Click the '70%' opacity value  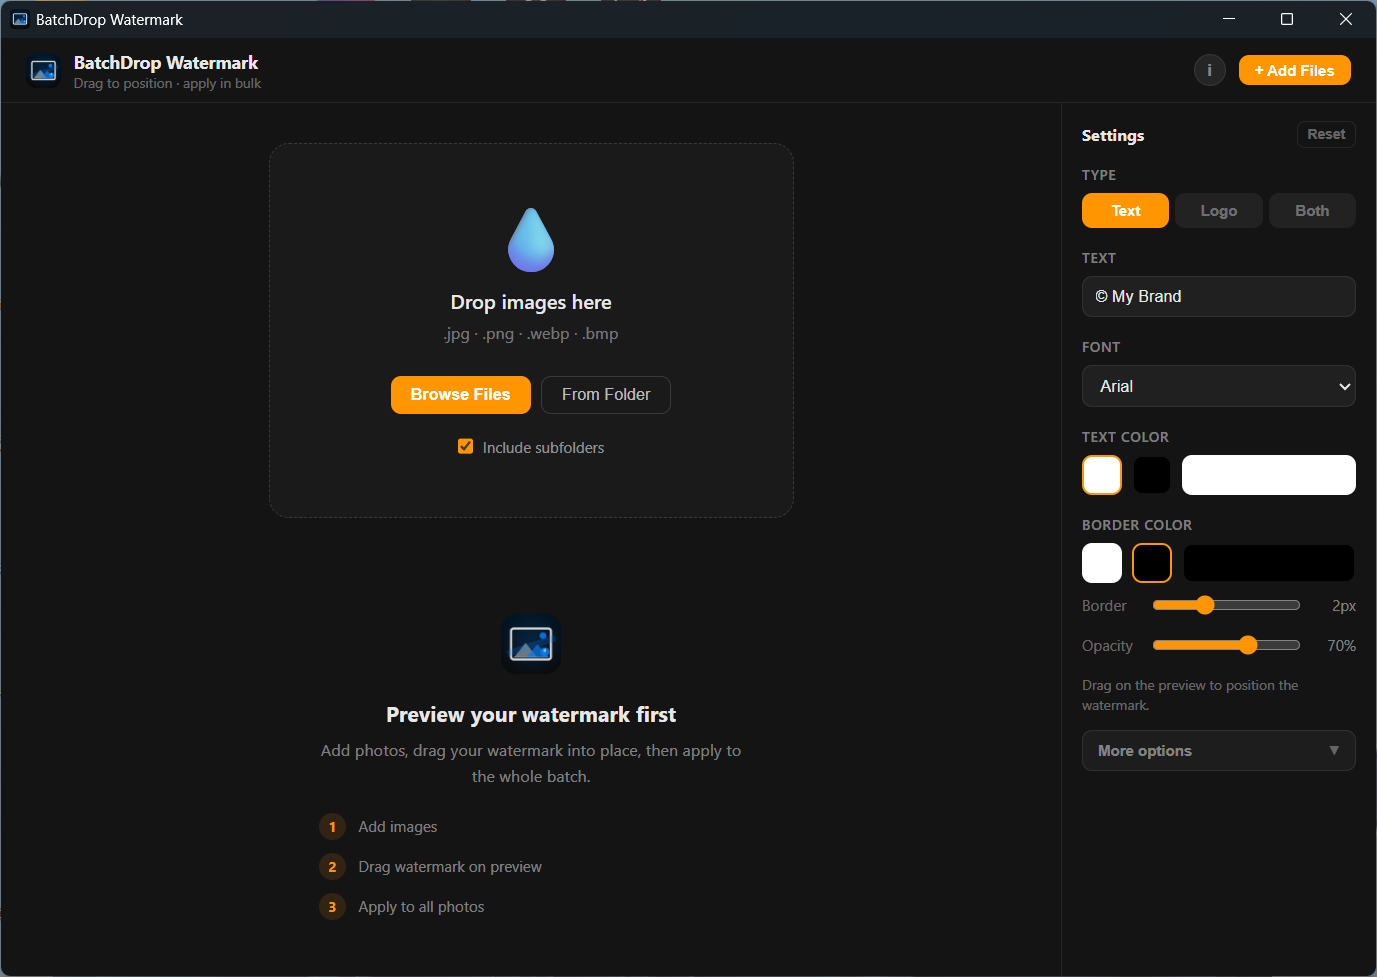1341,645
